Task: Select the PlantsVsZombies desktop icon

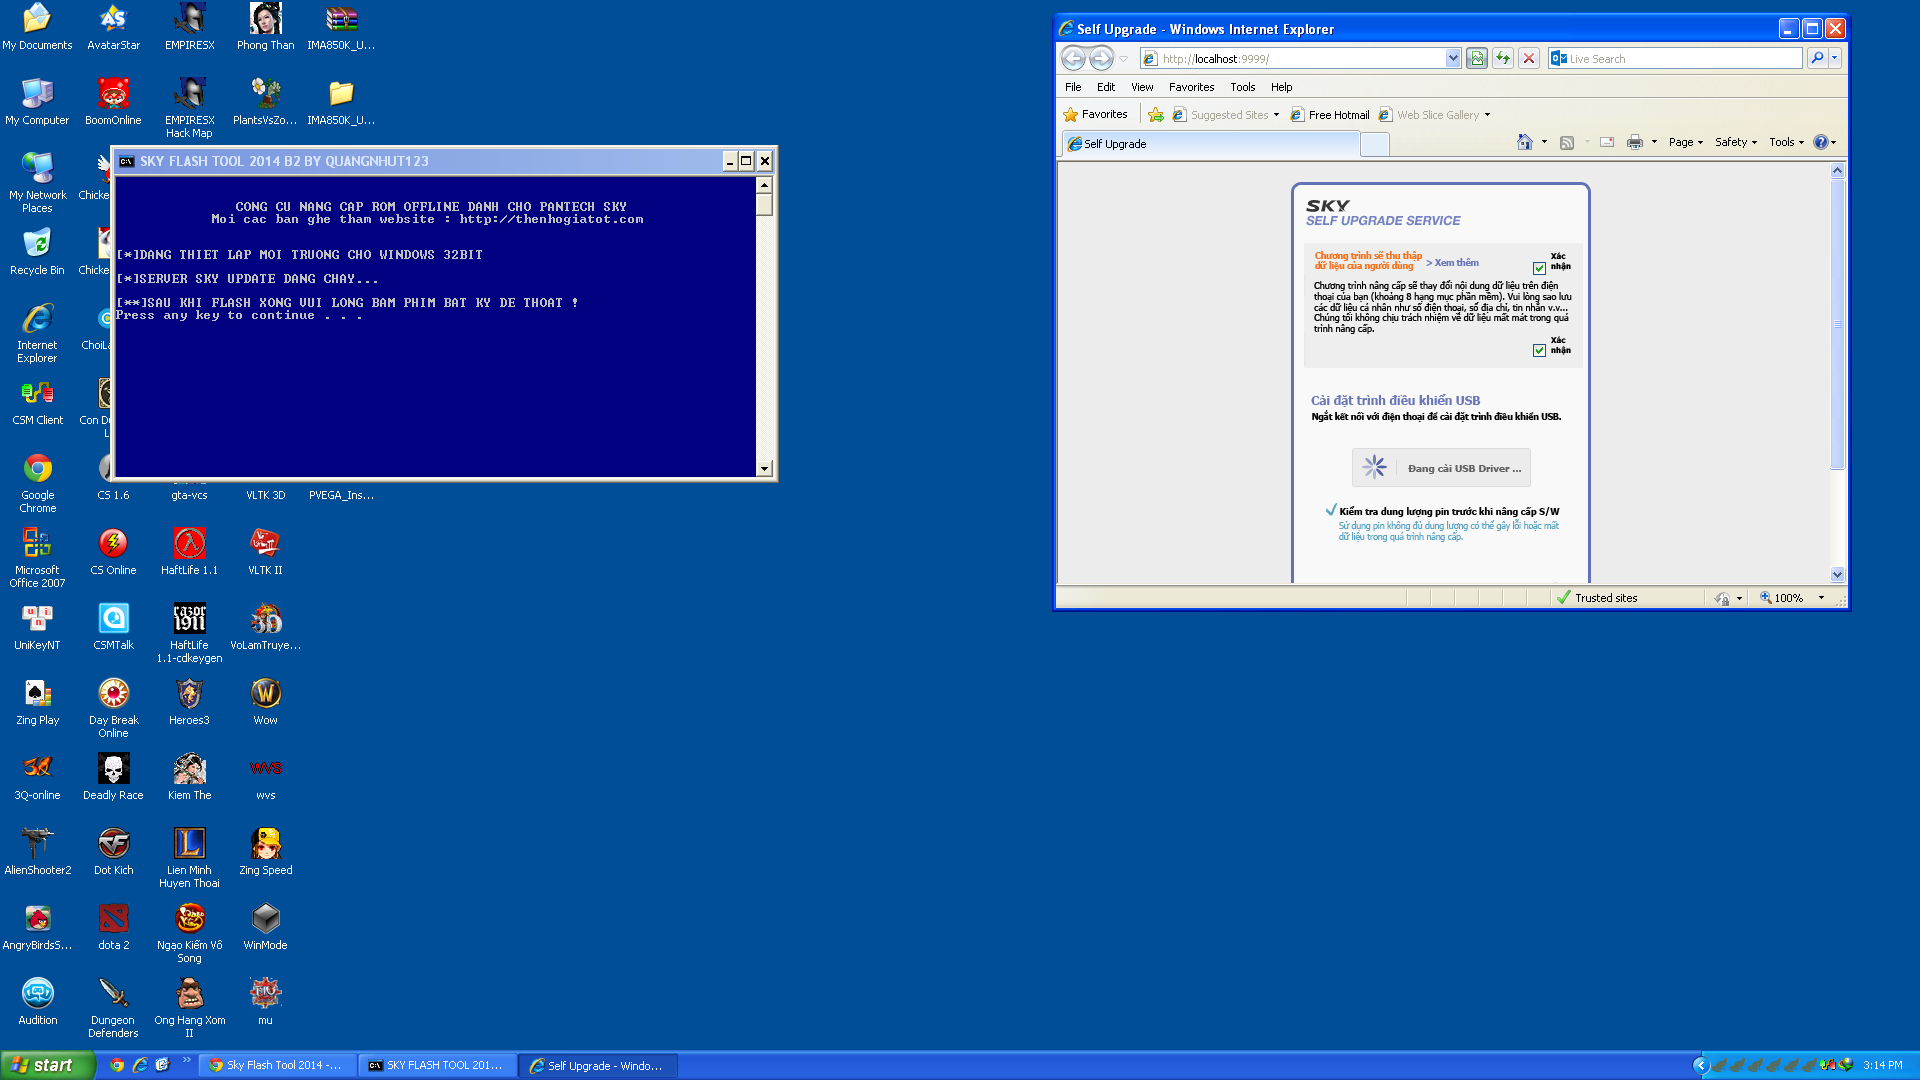Action: 266,101
